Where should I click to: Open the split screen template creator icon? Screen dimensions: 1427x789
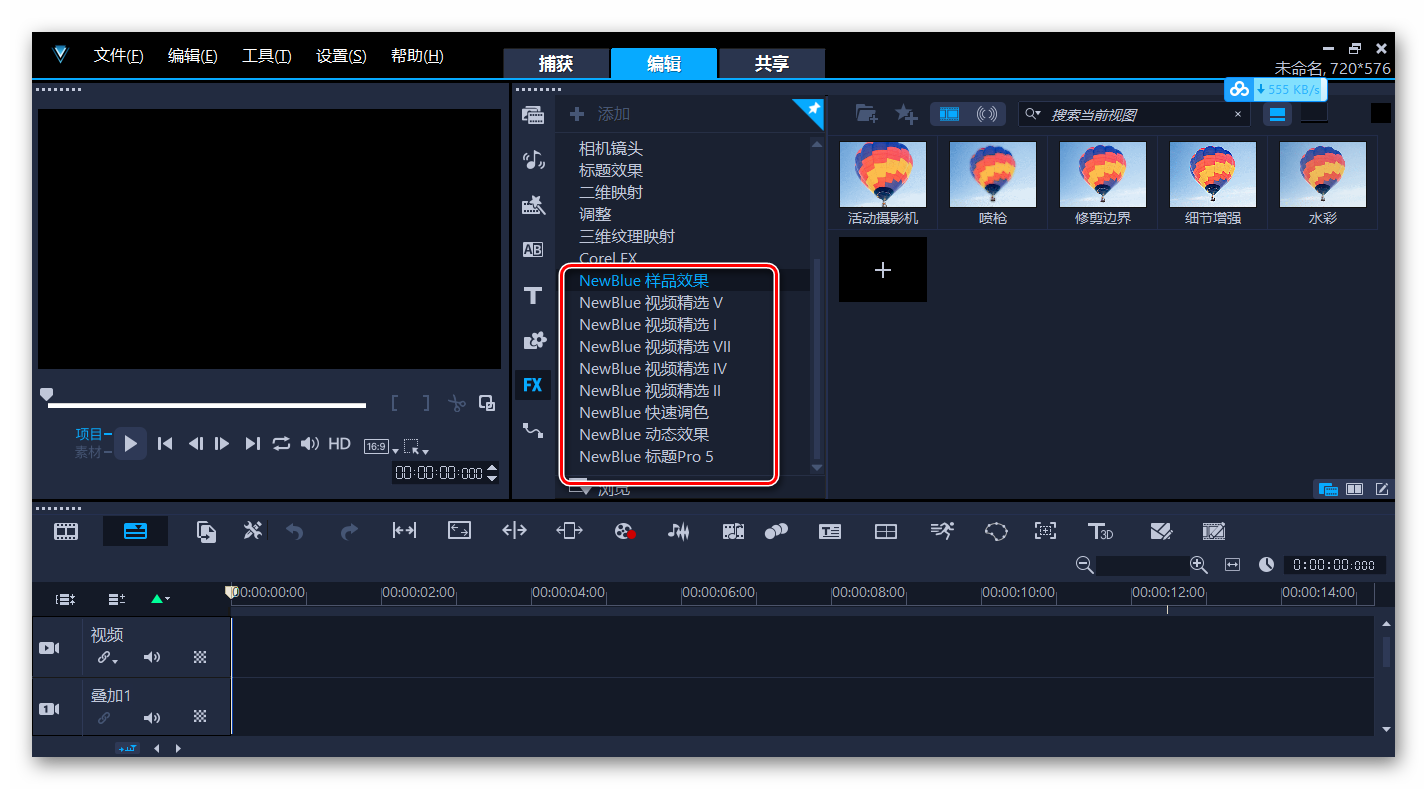click(886, 532)
